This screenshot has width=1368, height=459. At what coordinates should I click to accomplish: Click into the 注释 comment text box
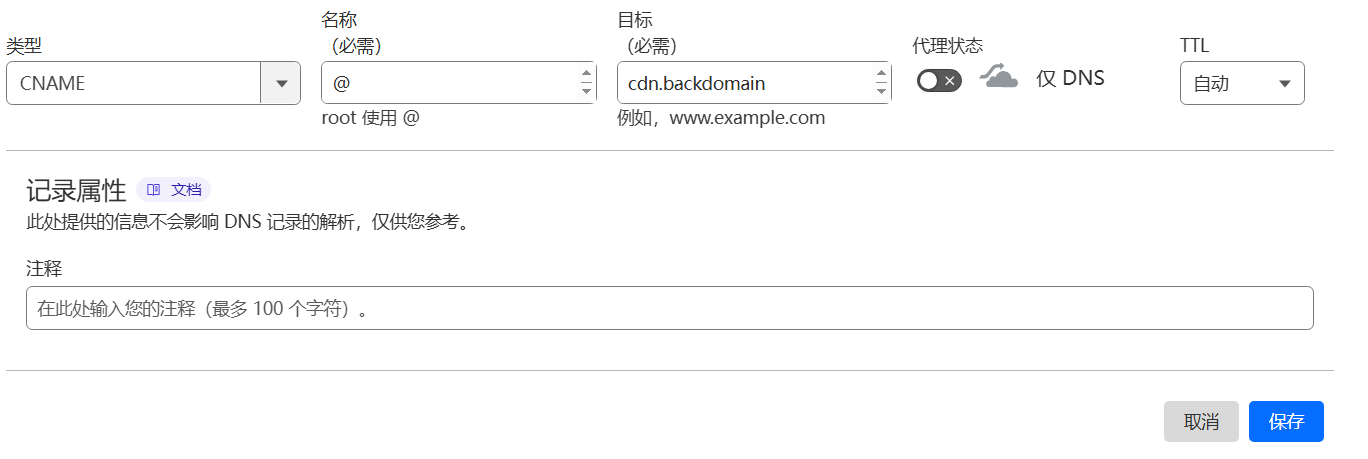669,308
